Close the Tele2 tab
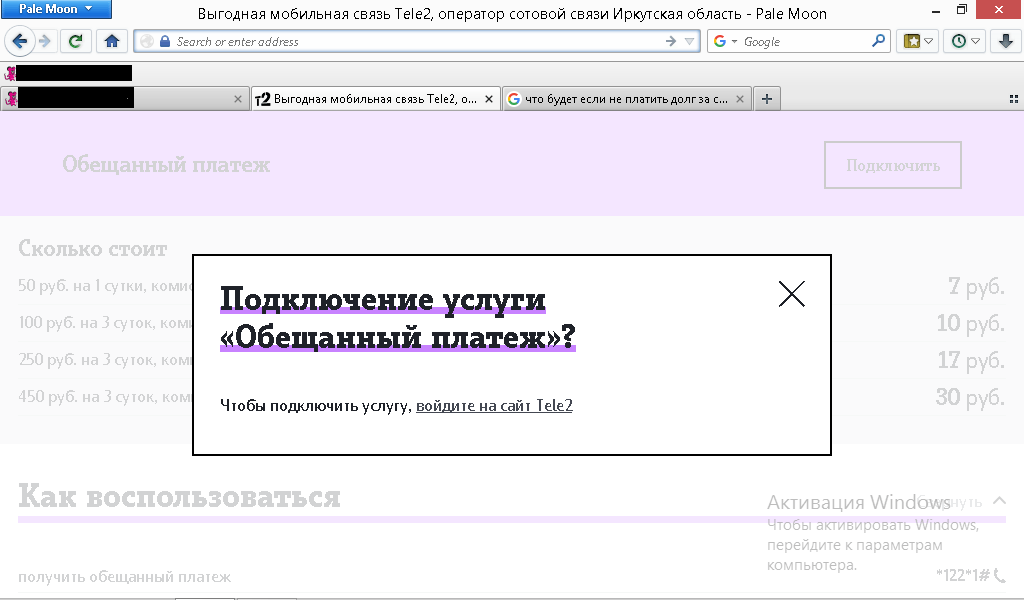Screen dimensions: 1024x600 pyautogui.click(x=488, y=99)
